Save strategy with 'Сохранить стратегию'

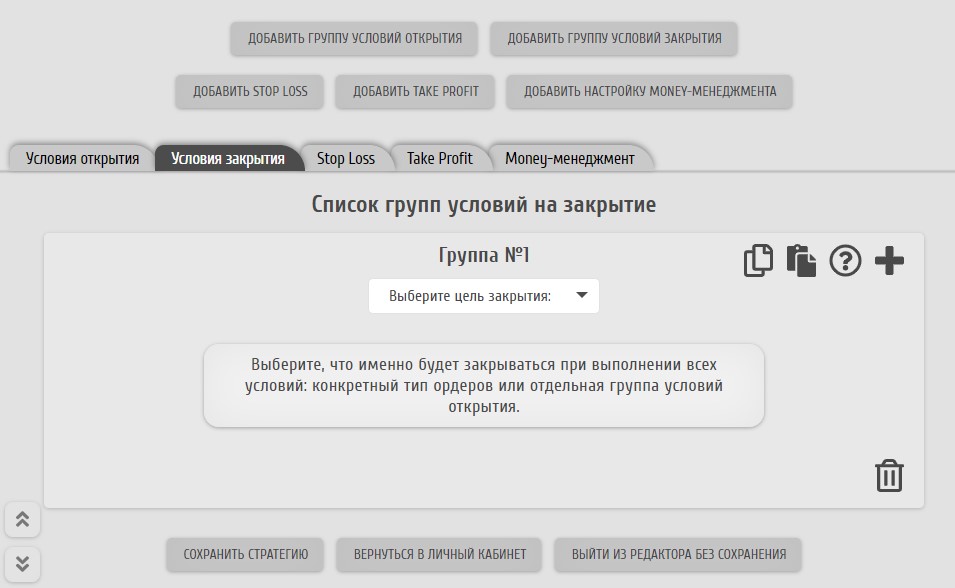[x=245, y=554]
